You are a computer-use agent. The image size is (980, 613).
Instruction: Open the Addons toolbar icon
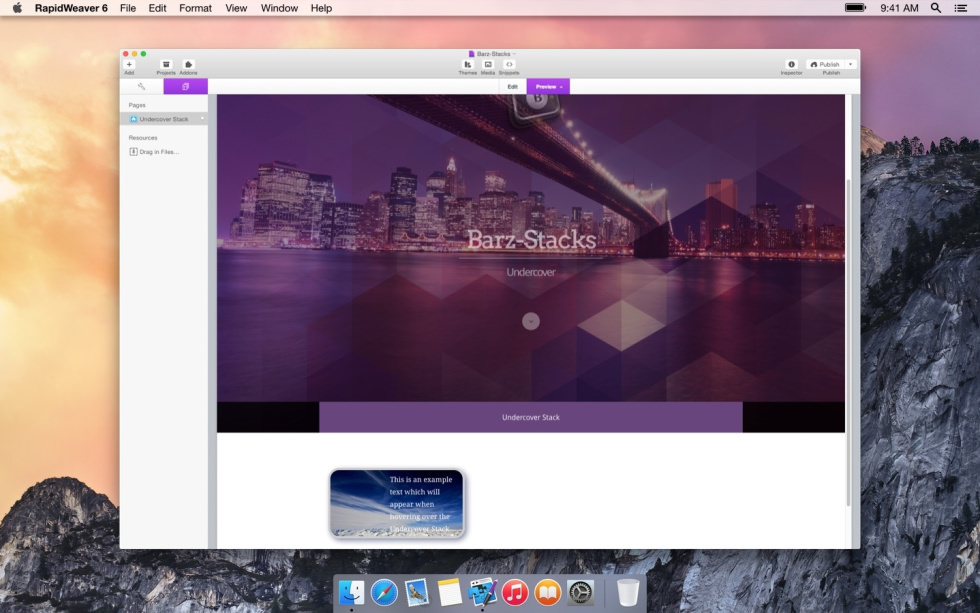pyautogui.click(x=188, y=64)
